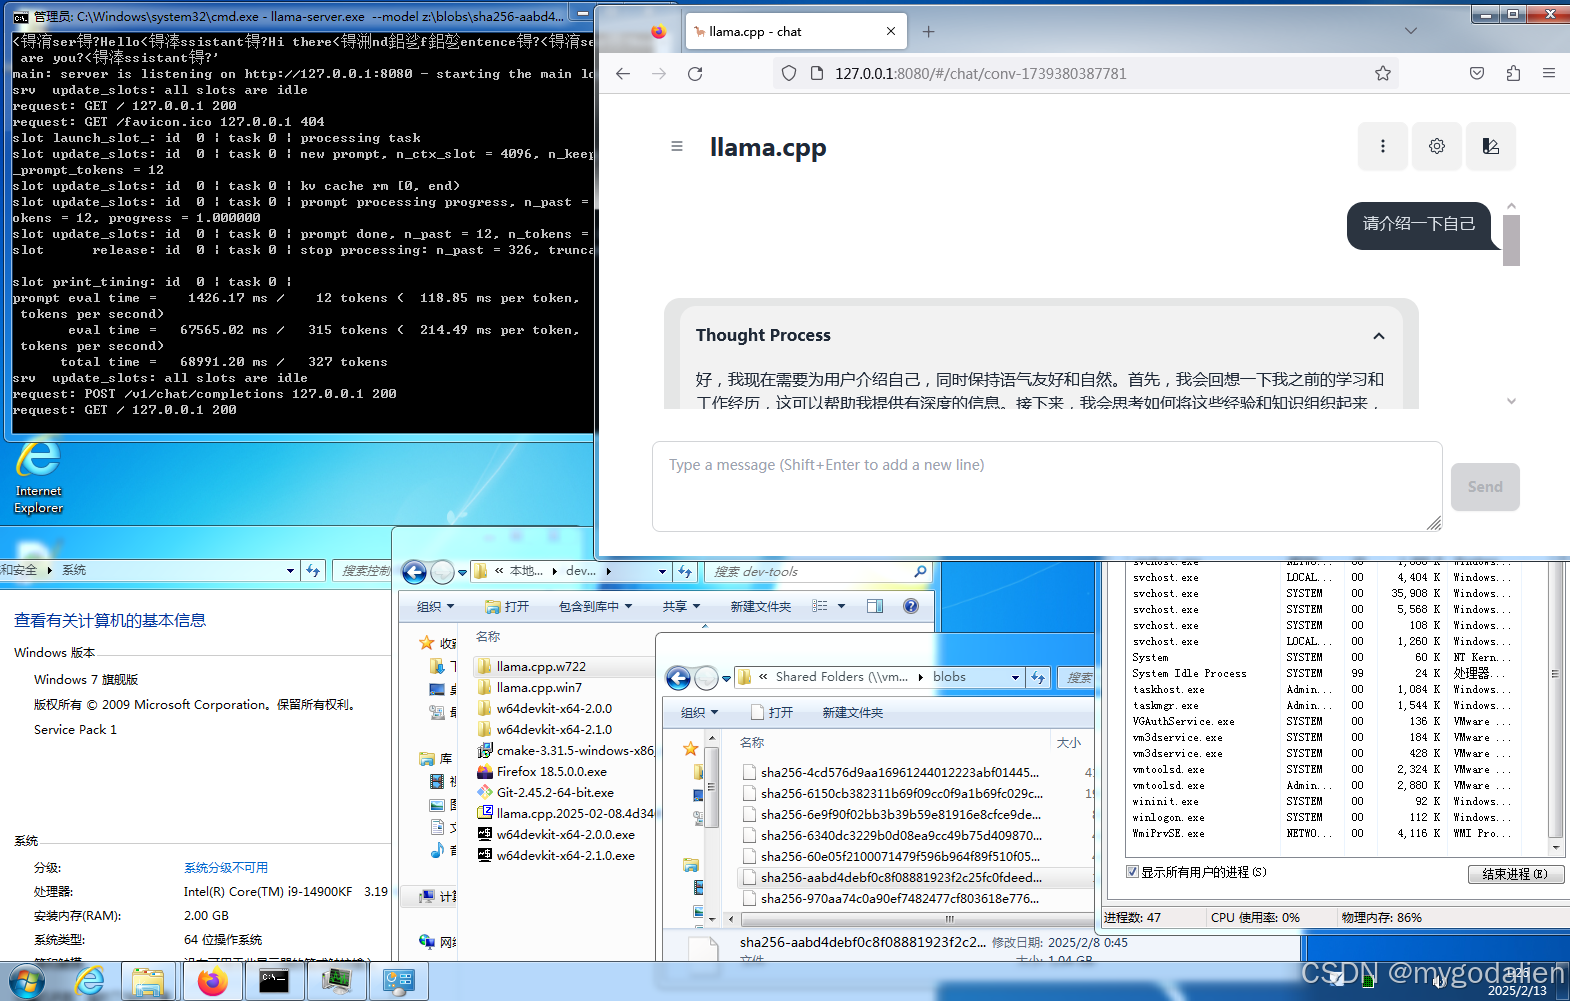The height and width of the screenshot is (1001, 1570).
Task: Open 共享 dropdown menu
Action: (681, 606)
